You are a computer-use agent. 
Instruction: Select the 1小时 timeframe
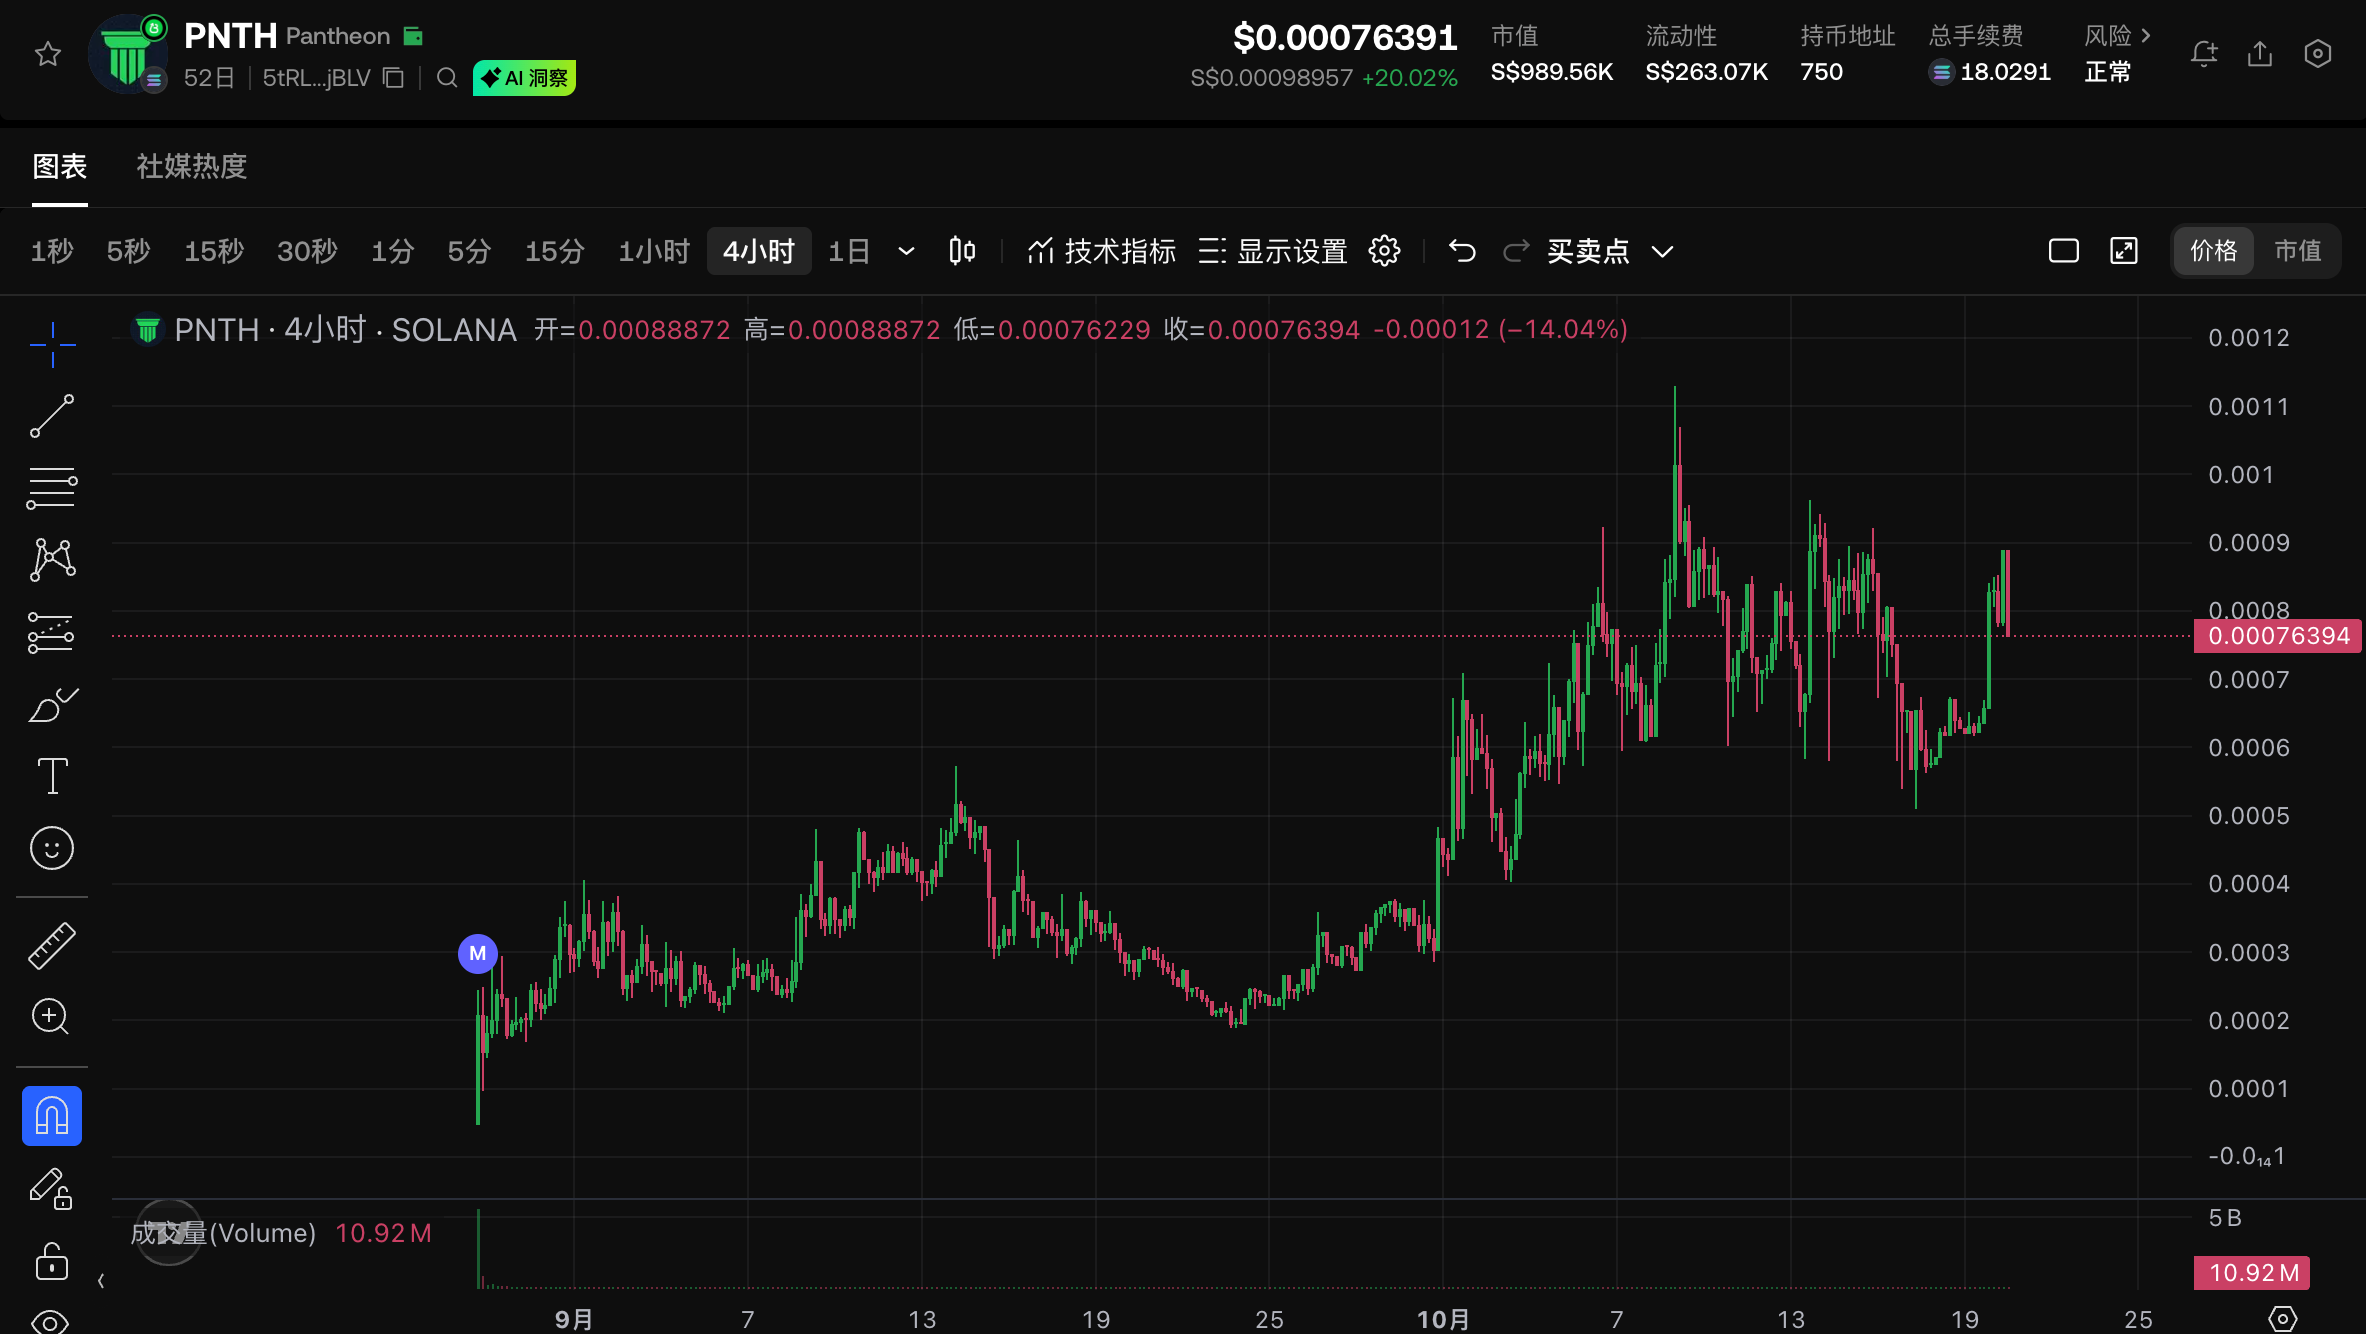(654, 251)
